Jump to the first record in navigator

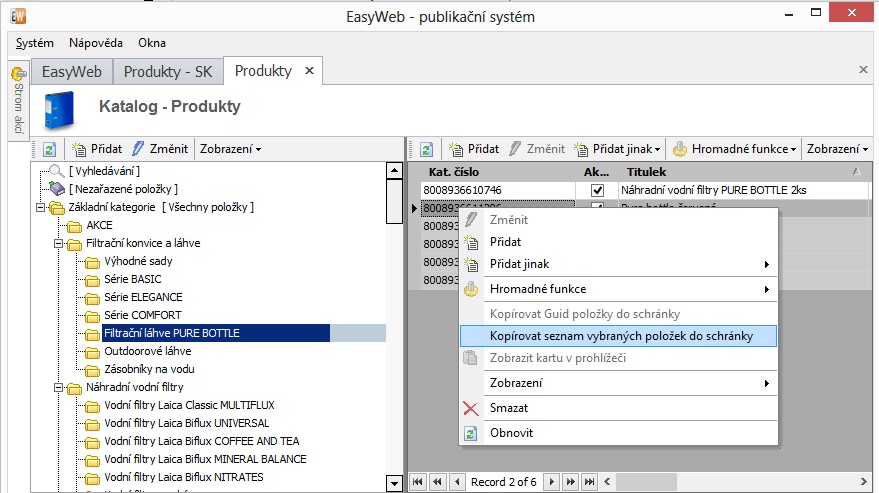click(418, 482)
